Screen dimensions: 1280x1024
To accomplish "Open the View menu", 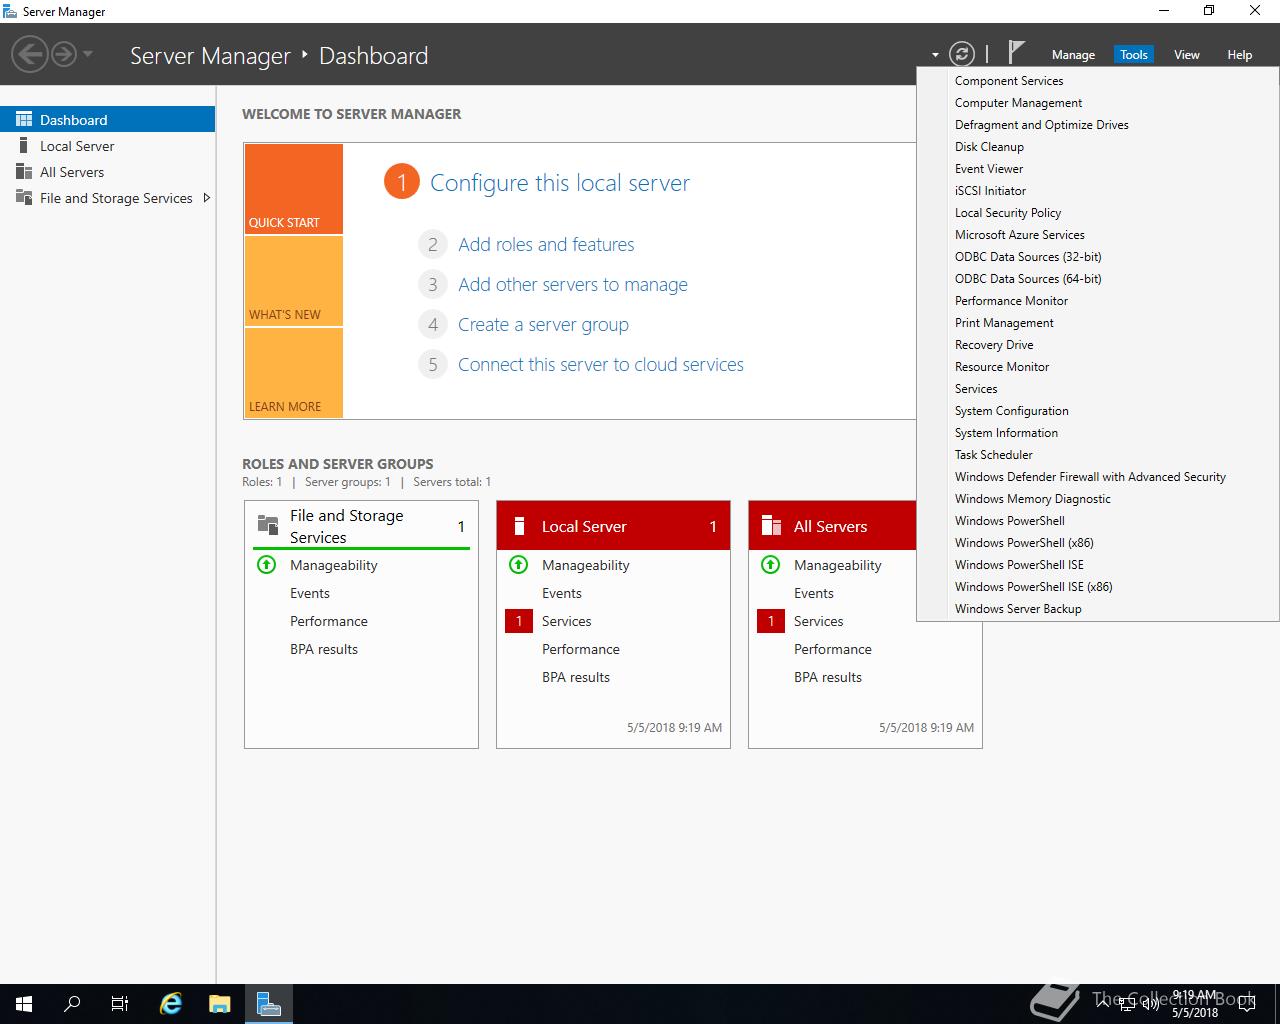I will pyautogui.click(x=1186, y=55).
